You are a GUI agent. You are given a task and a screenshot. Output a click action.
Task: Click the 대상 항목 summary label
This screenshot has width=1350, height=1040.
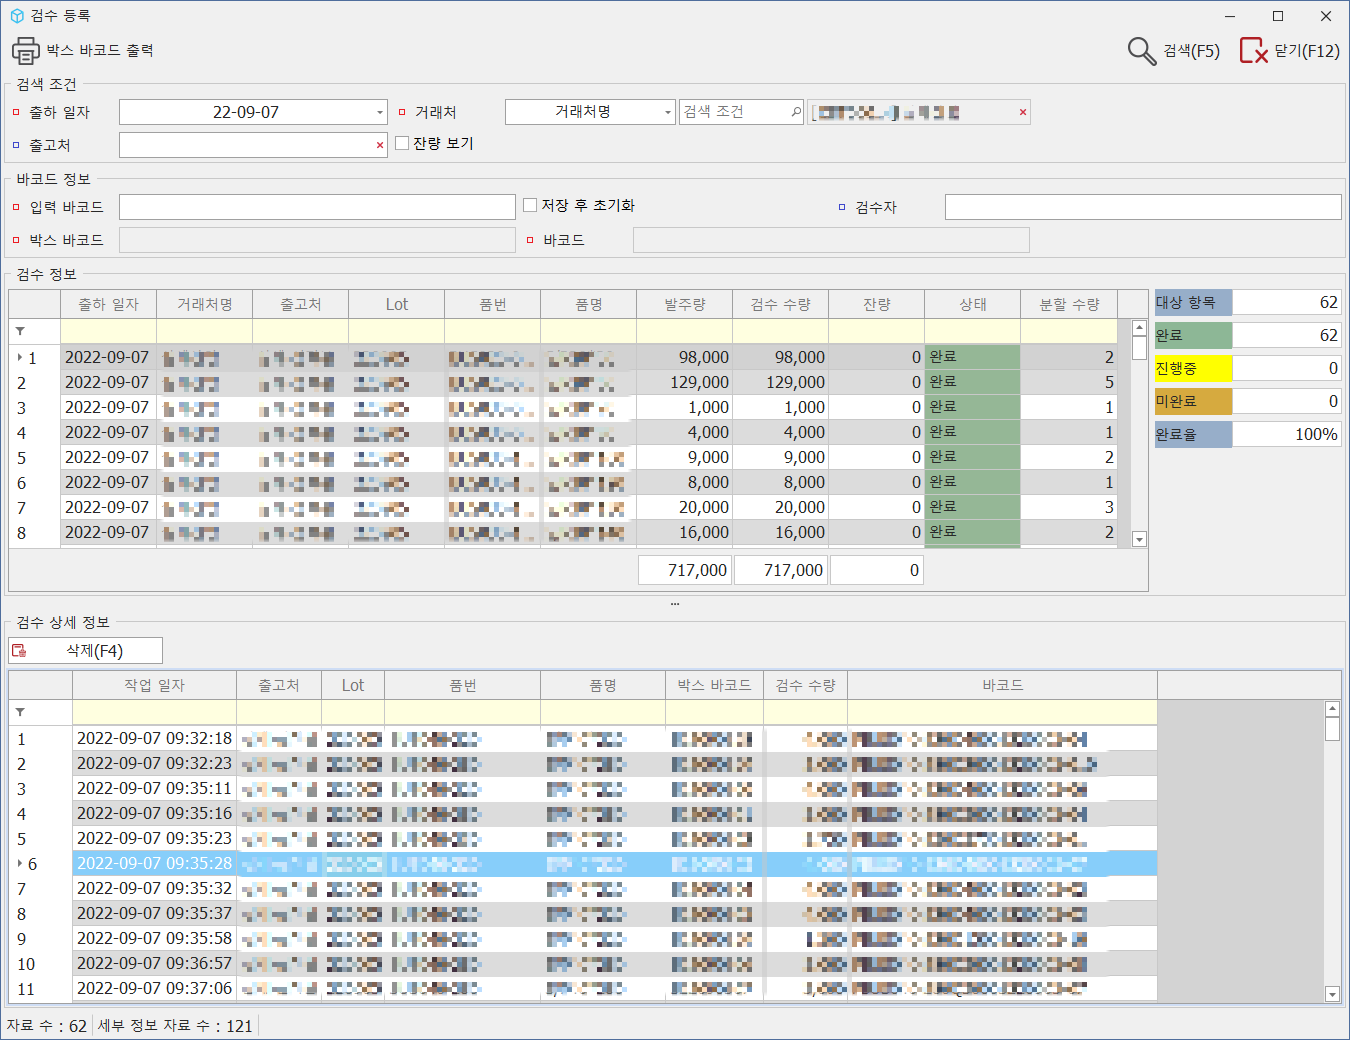1193,302
